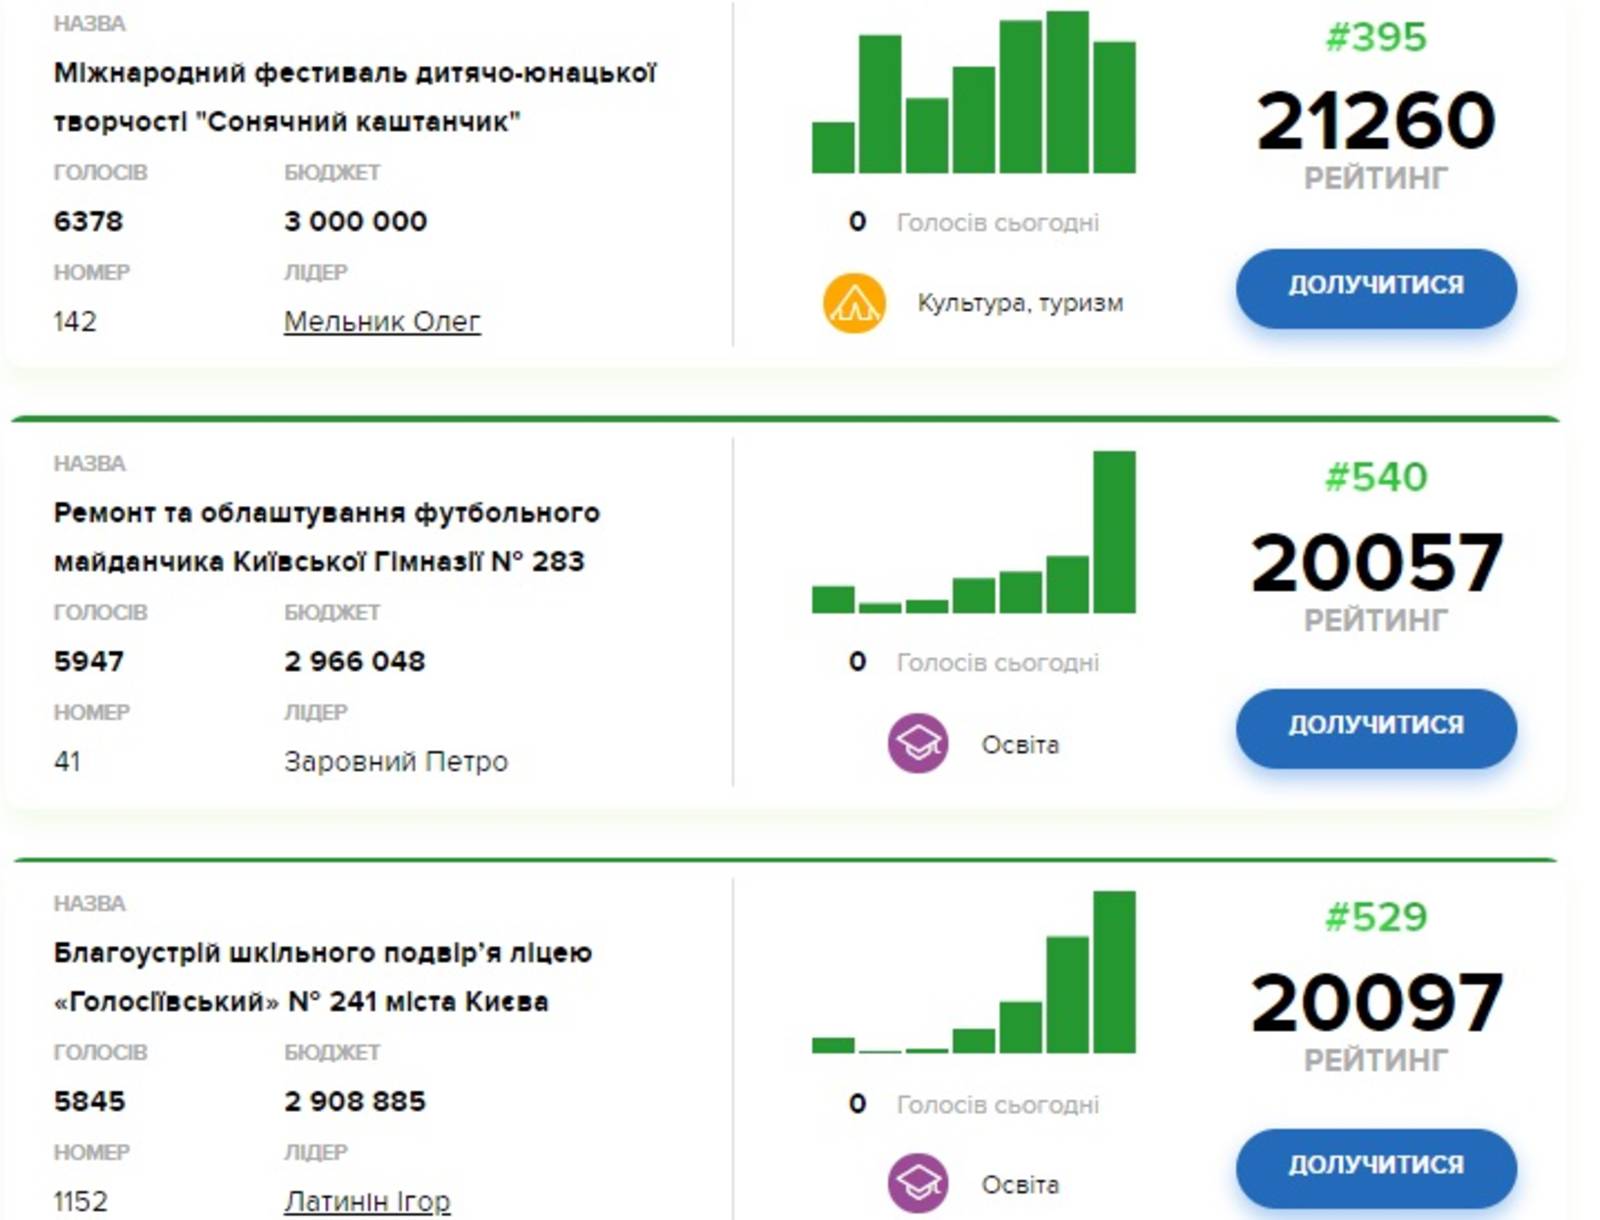Click ДОЛУЧИТИСЯ for the Голосіївський lyceum project
1600x1220 pixels.
click(x=1375, y=1167)
